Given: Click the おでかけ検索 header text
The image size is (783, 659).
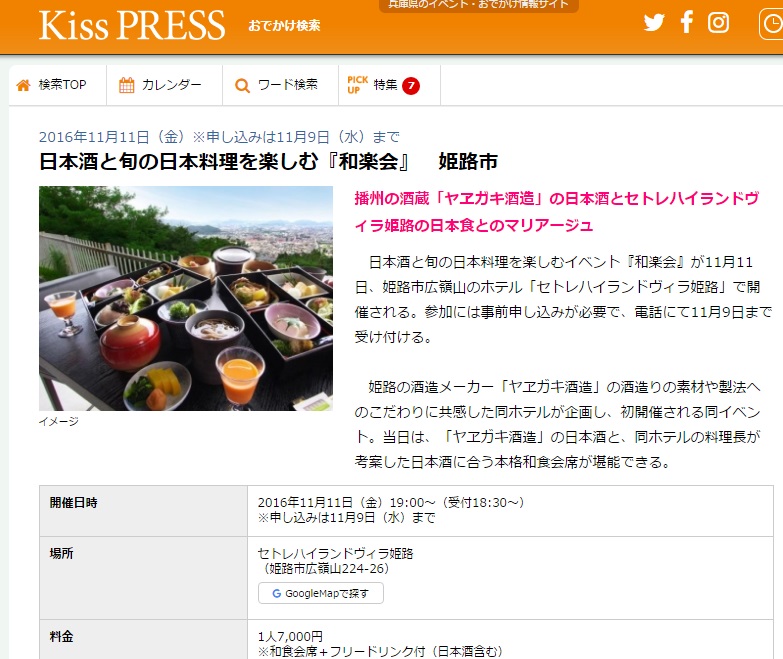Looking at the screenshot, I should coord(284,25).
